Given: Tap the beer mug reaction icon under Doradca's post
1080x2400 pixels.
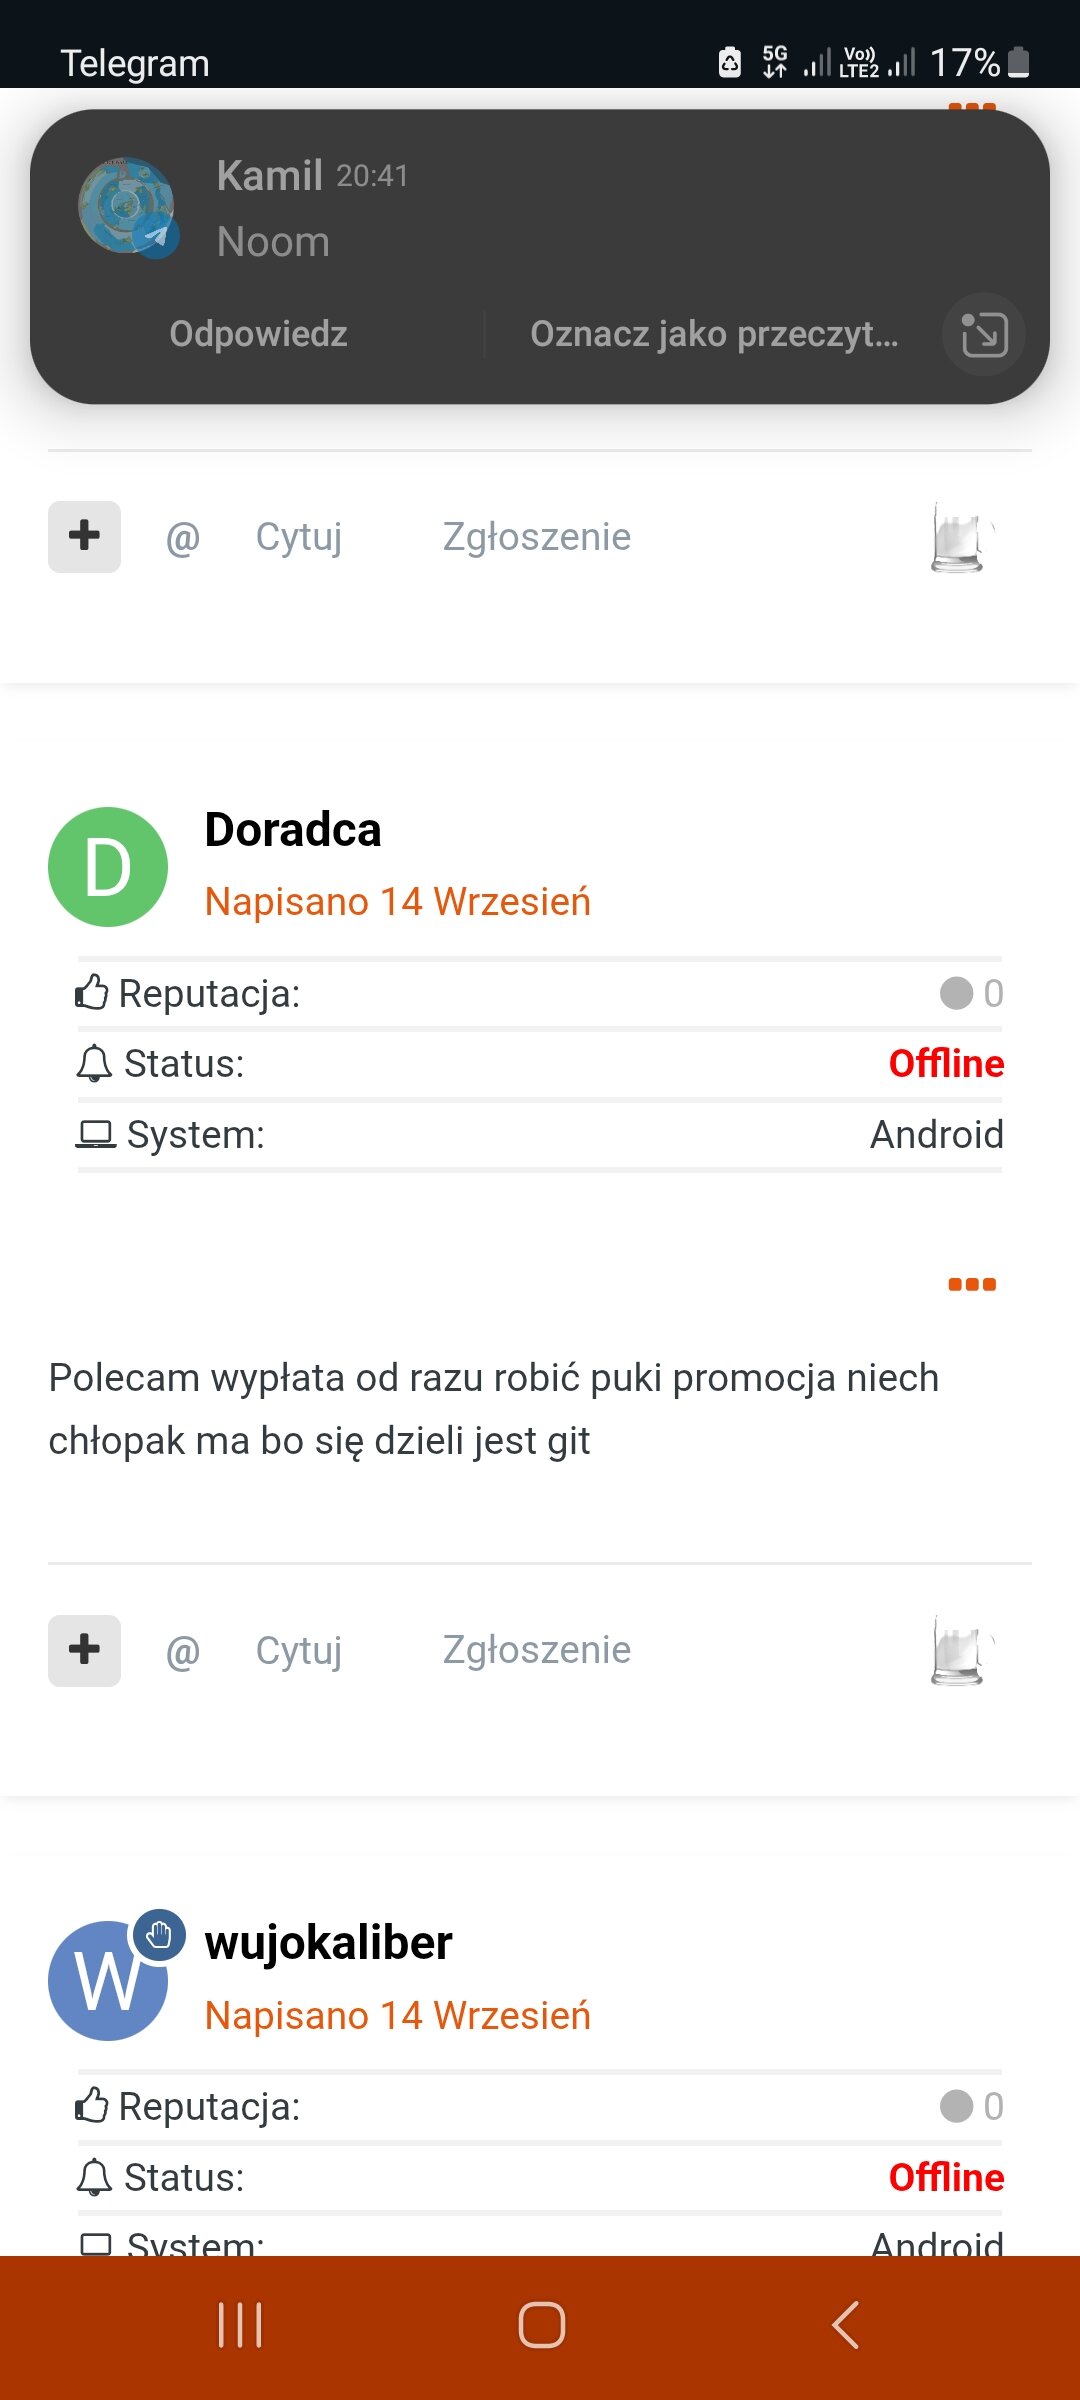Looking at the screenshot, I should pos(960,1651).
